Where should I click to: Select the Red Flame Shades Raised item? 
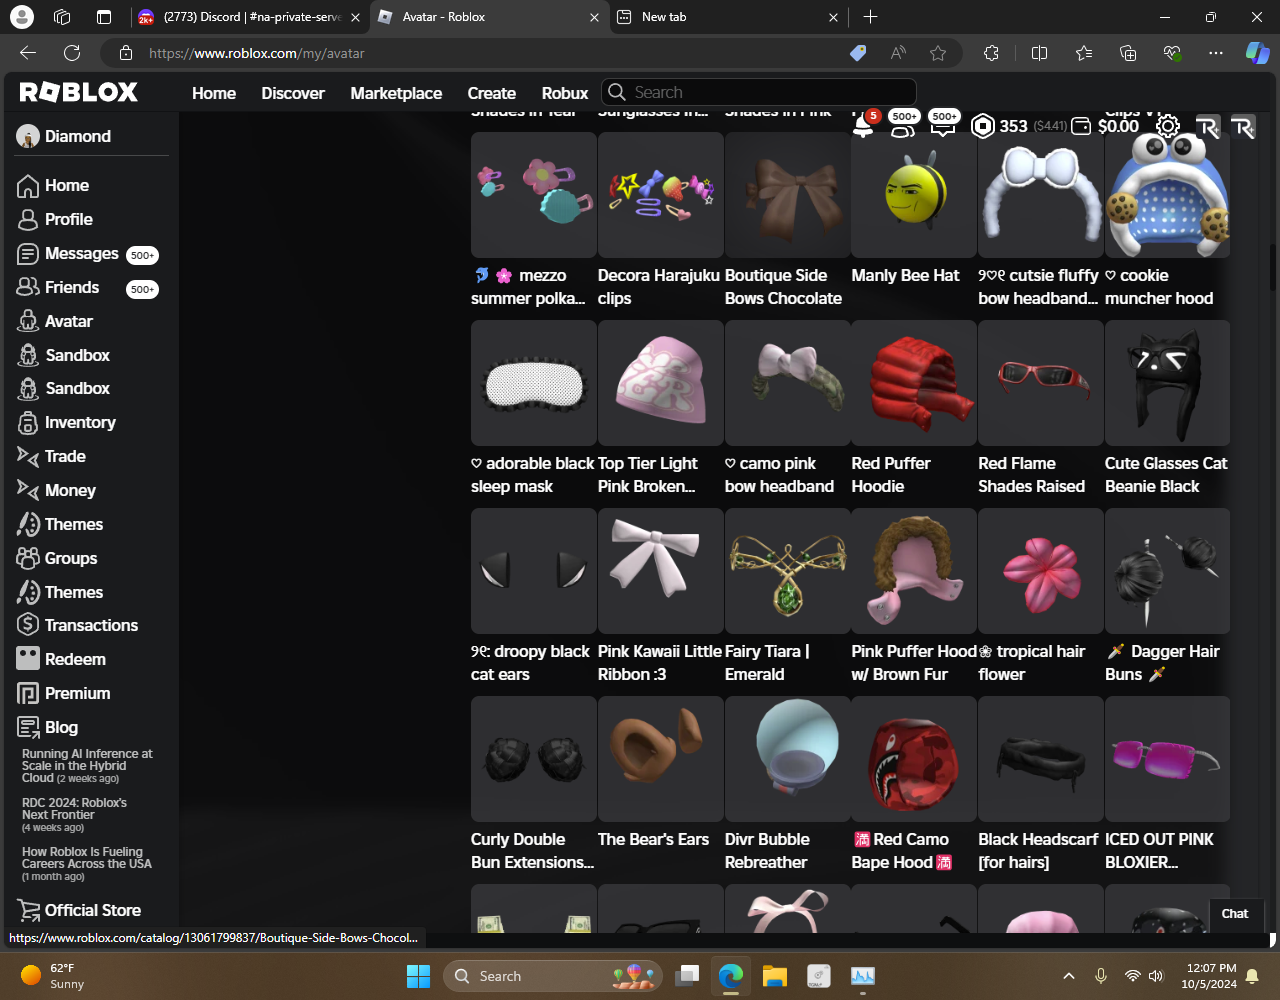(x=1040, y=383)
